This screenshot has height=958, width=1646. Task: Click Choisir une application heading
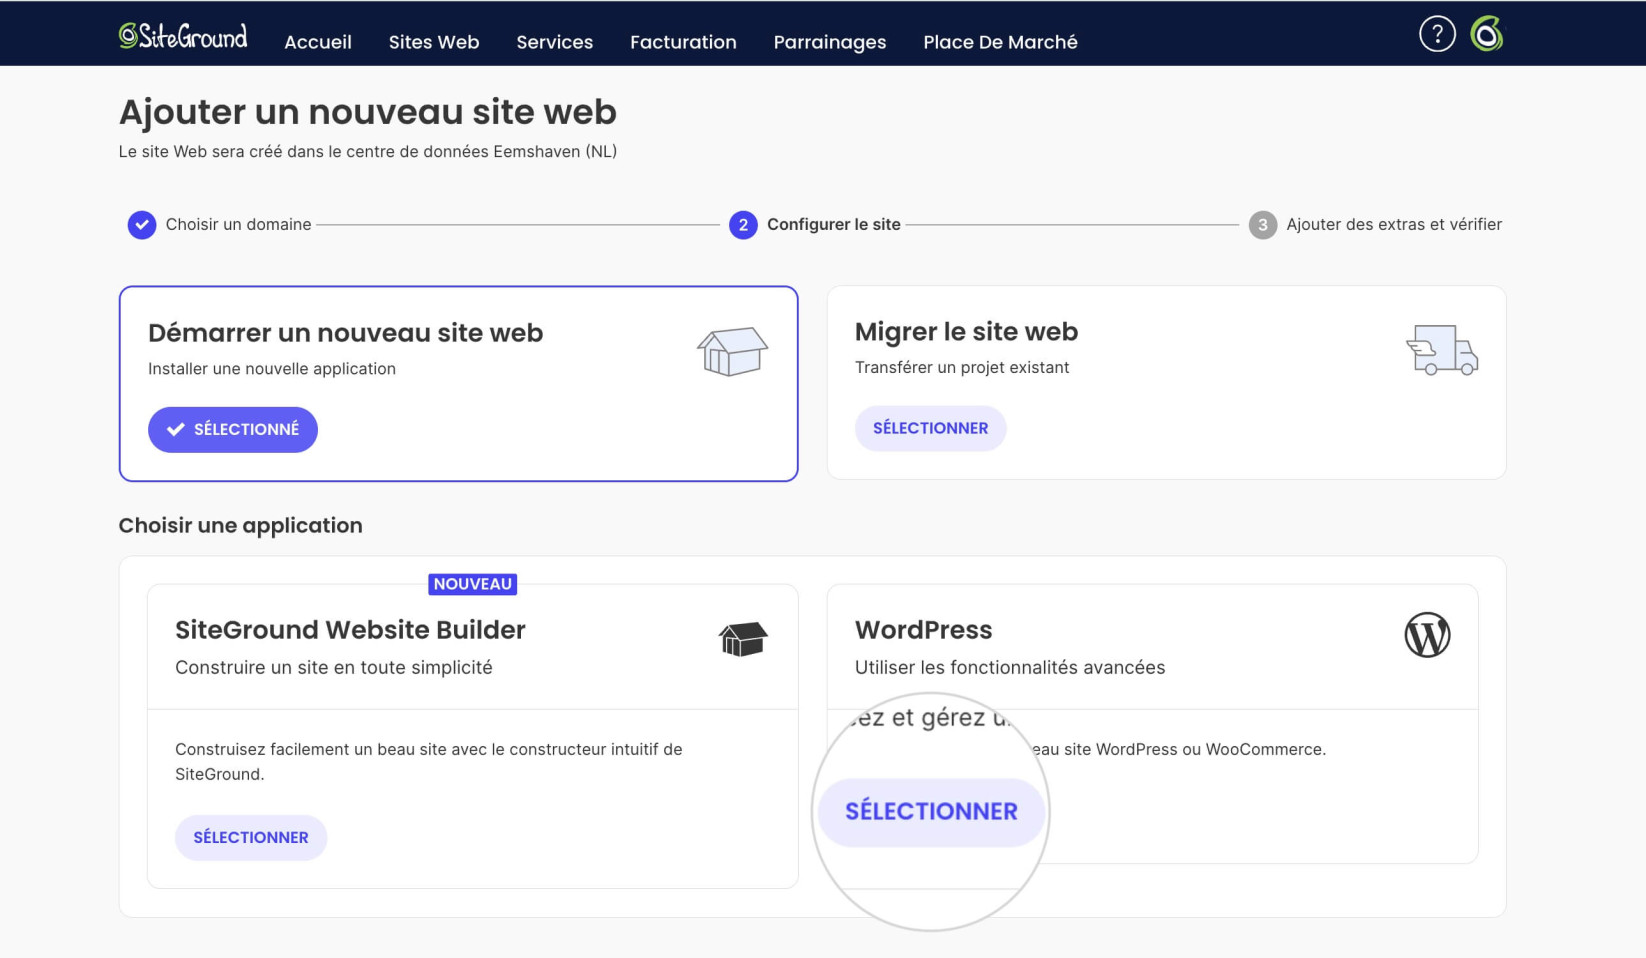[x=240, y=526]
